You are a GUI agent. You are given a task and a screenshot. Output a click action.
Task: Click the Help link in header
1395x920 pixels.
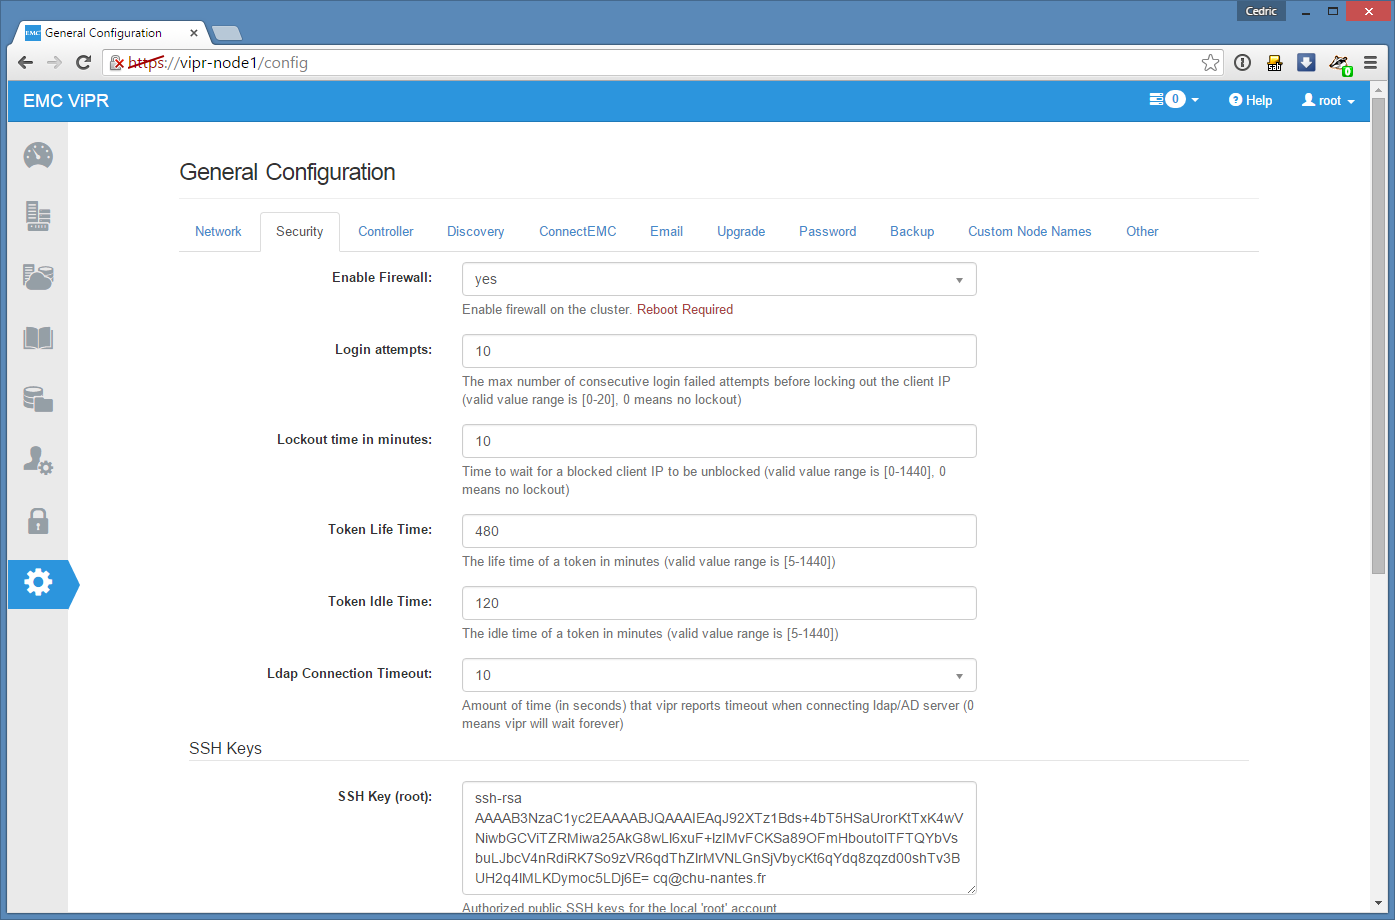1250,100
